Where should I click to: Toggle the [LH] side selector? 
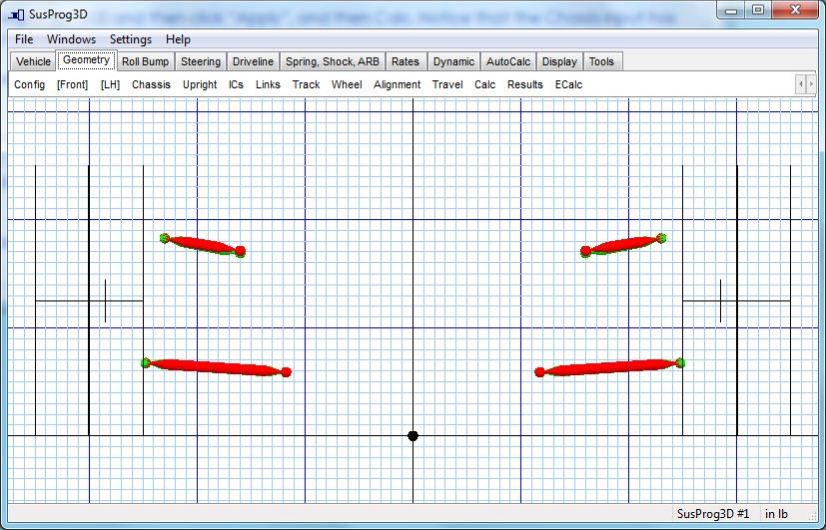click(x=110, y=85)
